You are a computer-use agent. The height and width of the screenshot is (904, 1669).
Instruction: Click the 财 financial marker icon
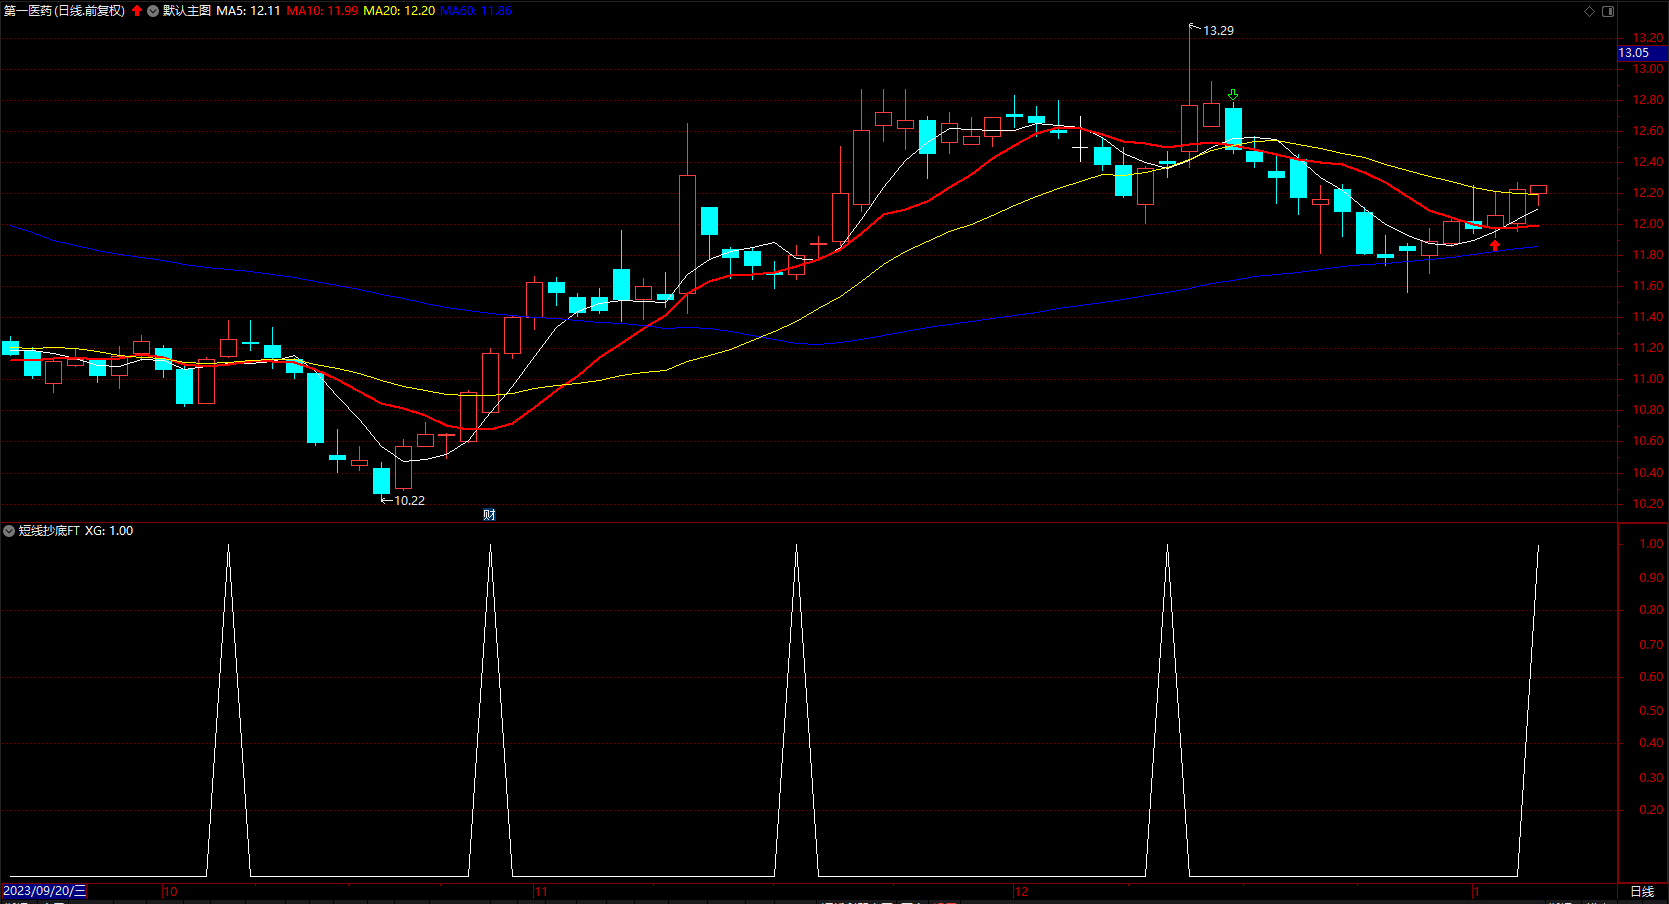click(x=489, y=515)
